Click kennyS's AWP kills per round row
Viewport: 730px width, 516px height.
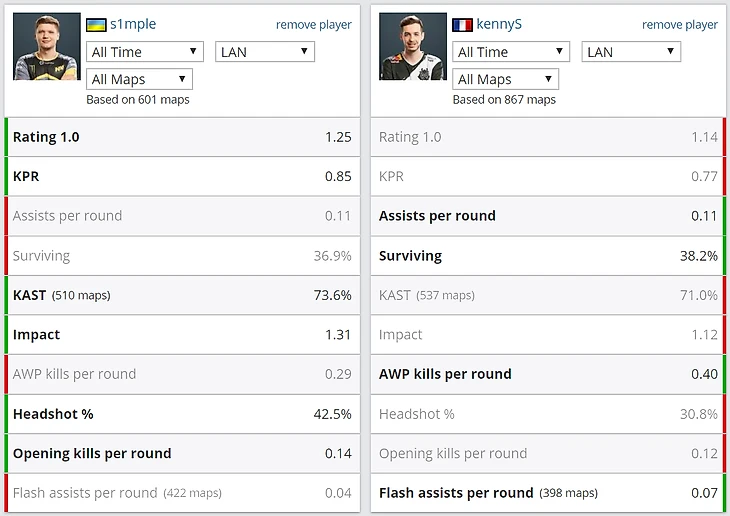(548, 374)
